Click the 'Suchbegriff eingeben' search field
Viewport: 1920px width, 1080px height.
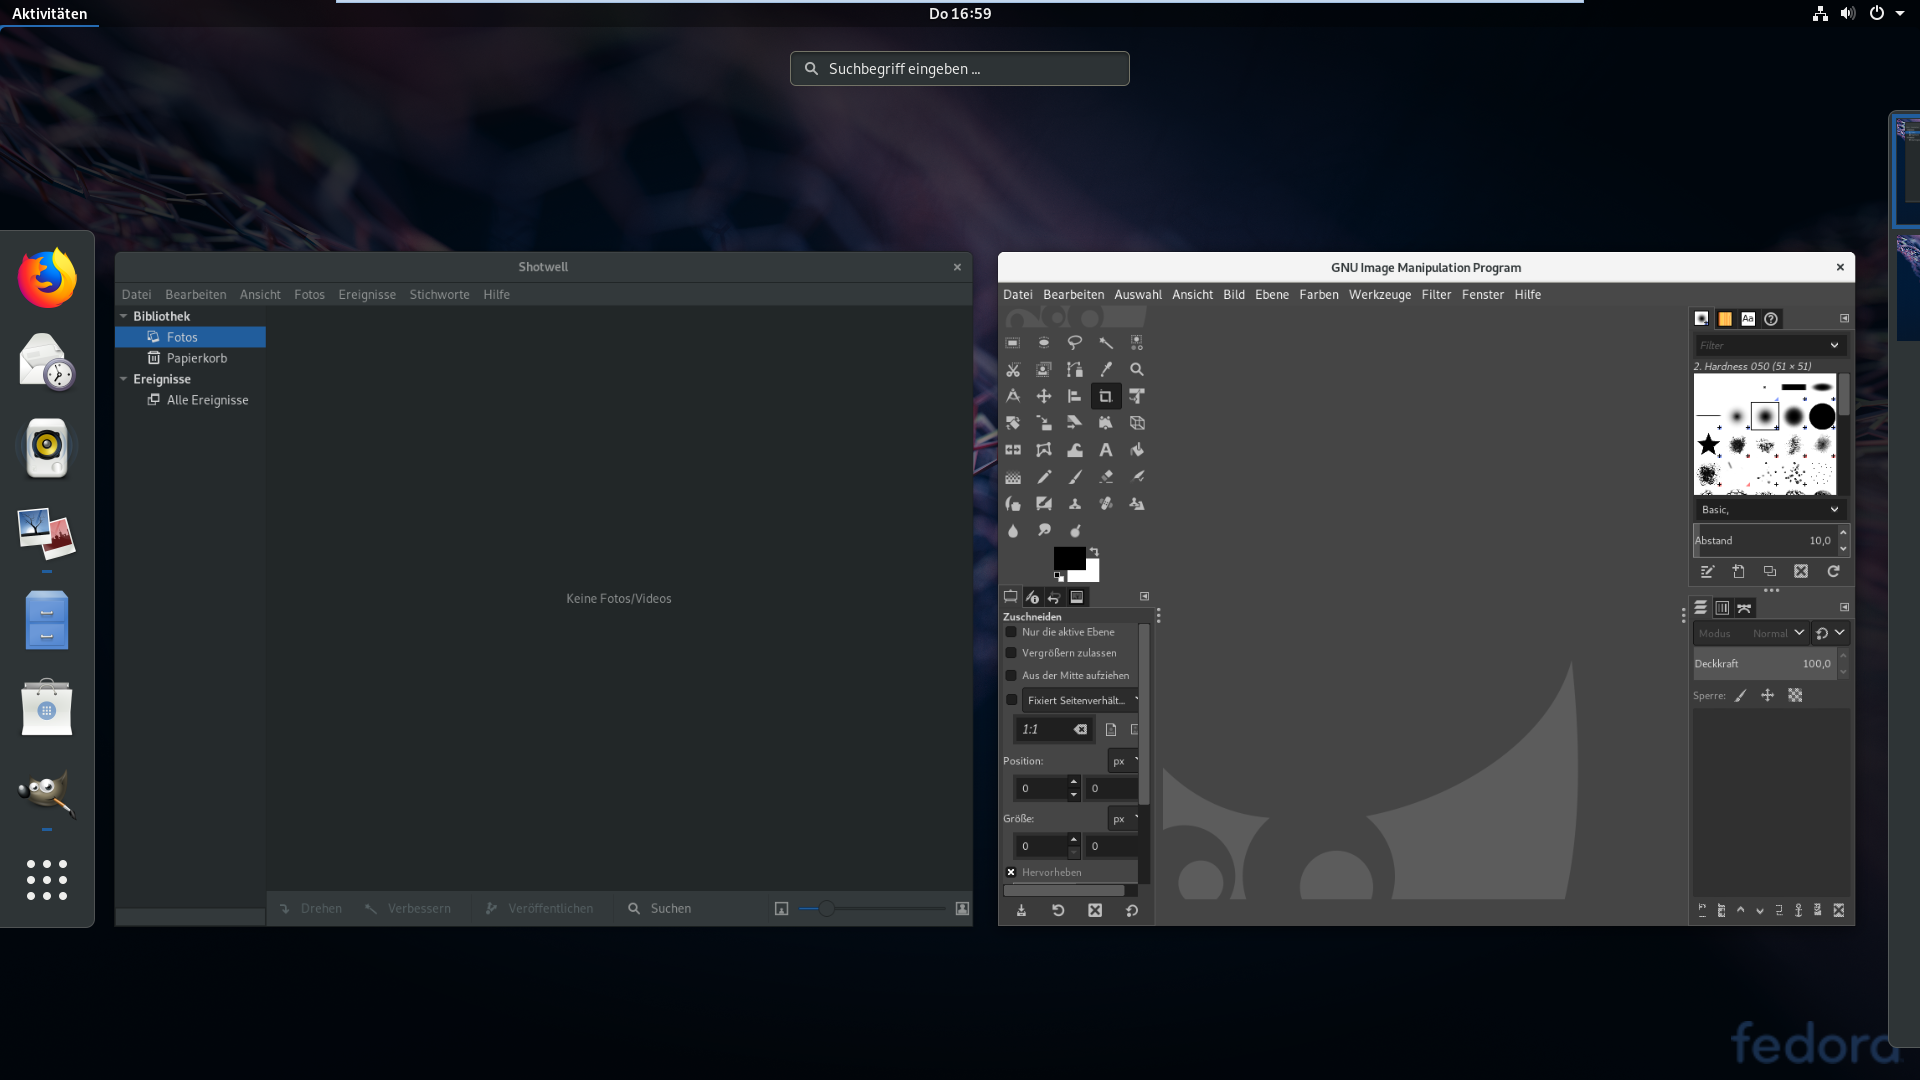(x=960, y=69)
